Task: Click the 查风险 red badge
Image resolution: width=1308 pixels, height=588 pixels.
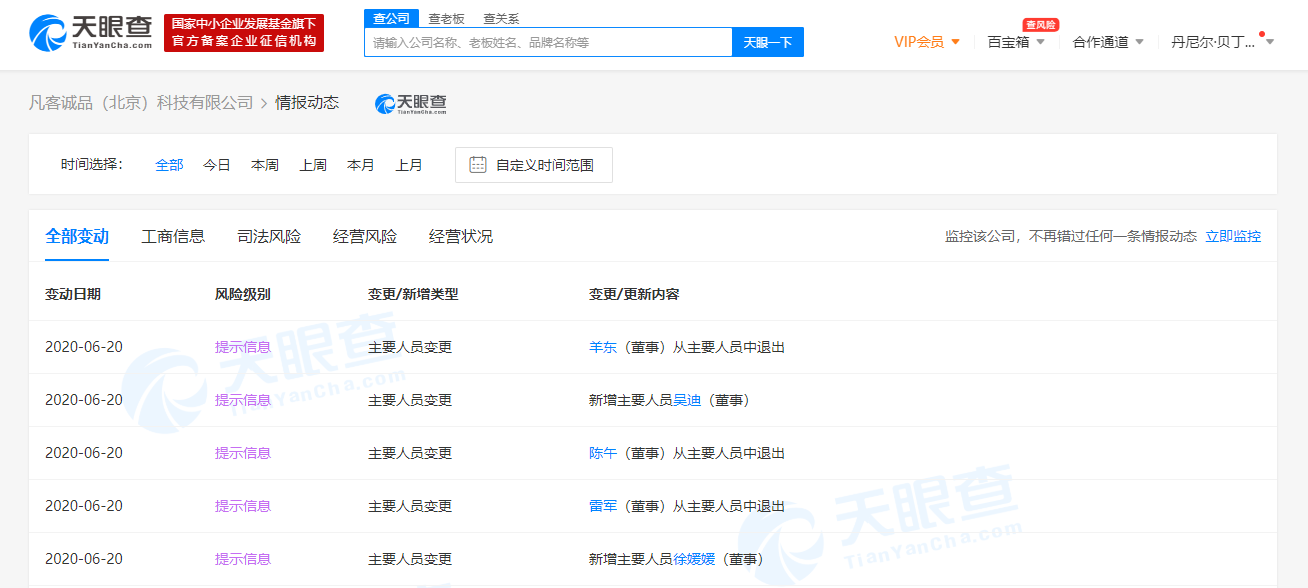Action: pos(1040,24)
